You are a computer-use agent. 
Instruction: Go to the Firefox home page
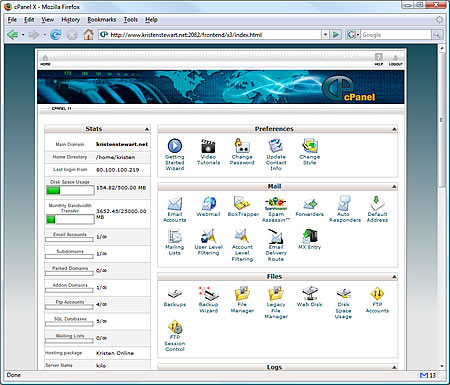(88, 34)
